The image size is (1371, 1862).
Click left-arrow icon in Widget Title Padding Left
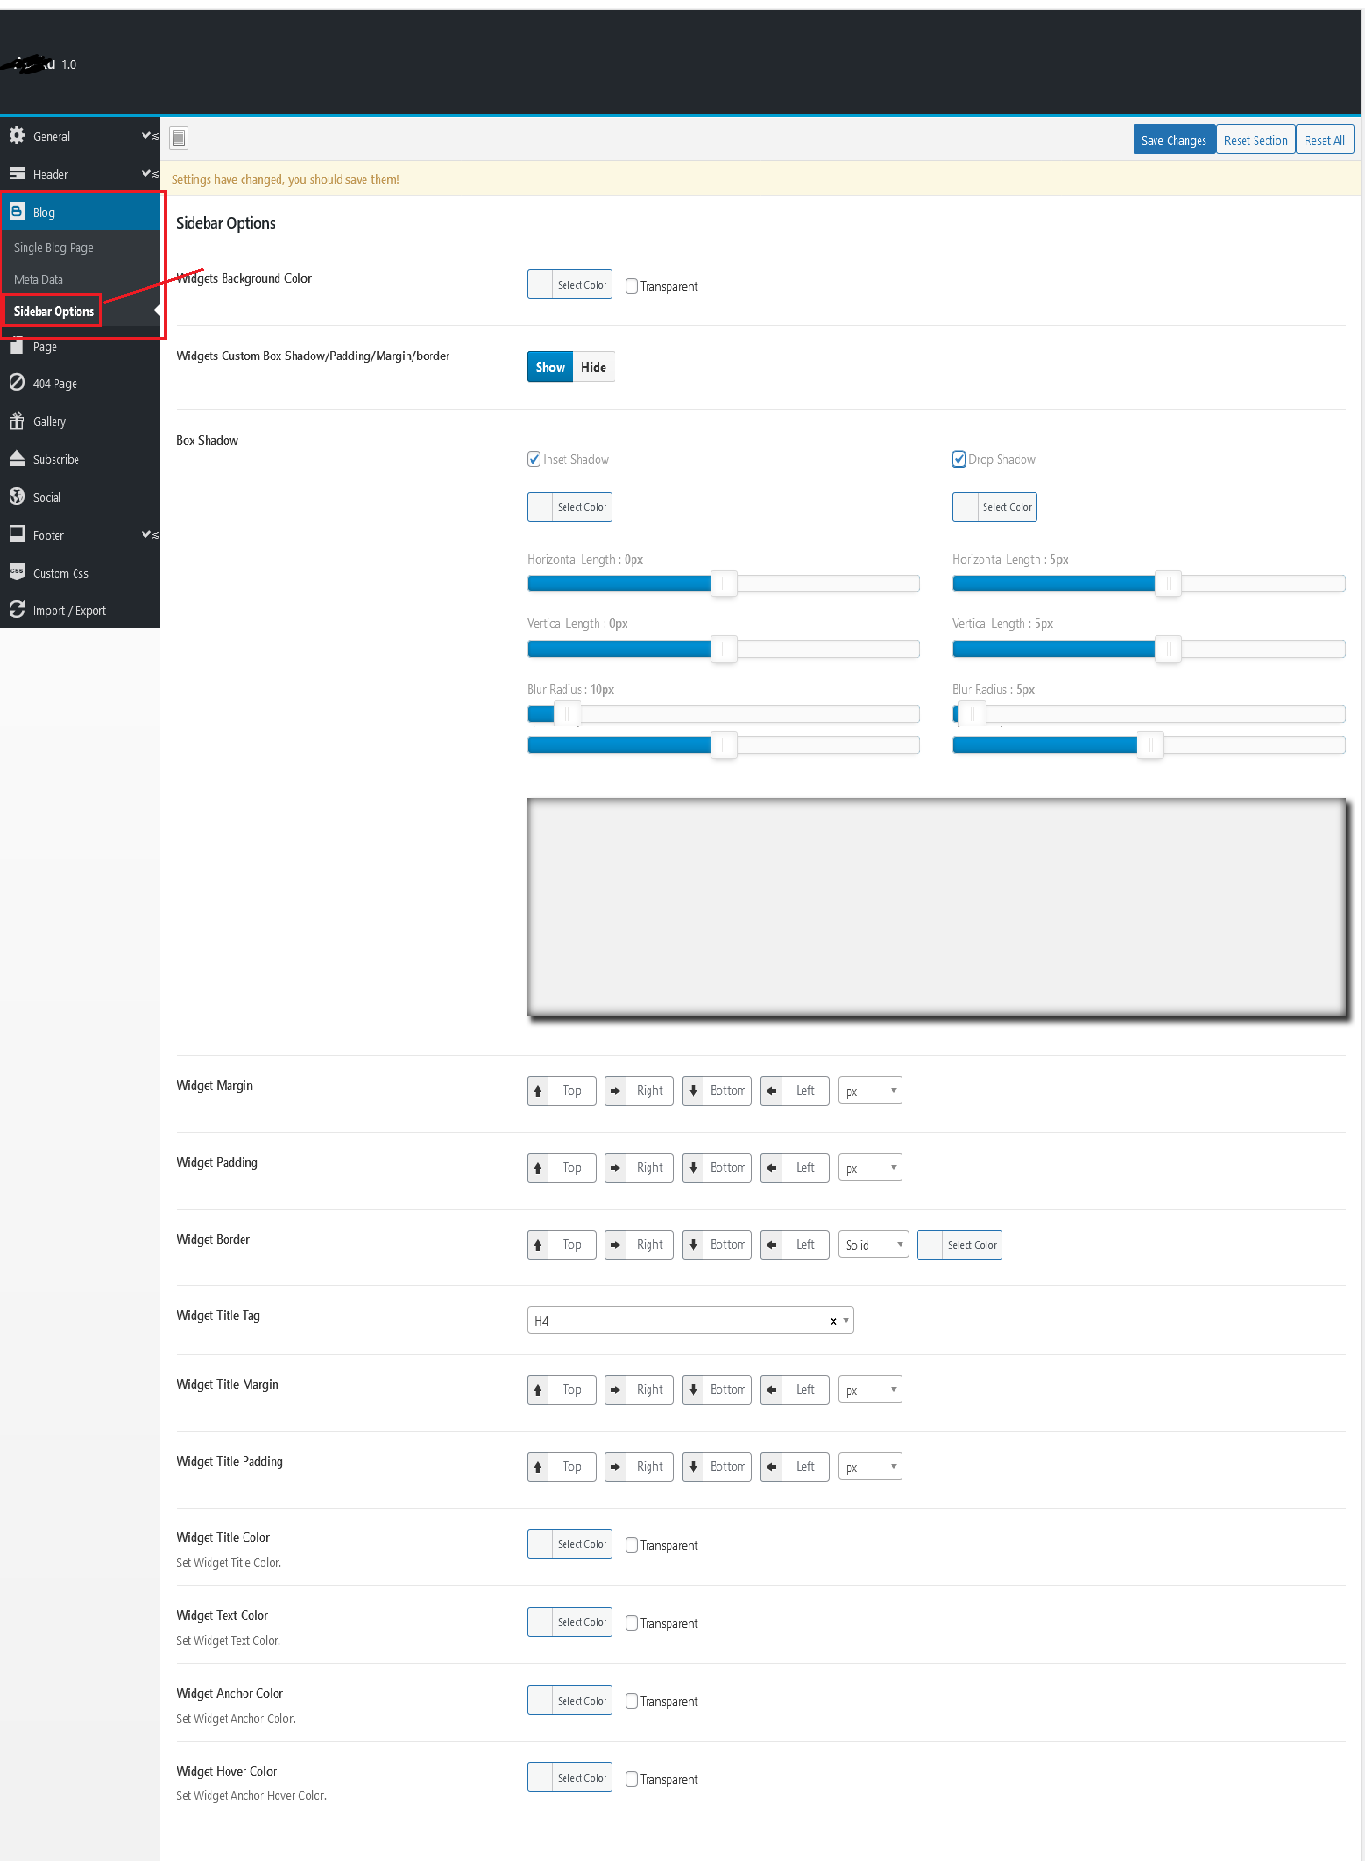(771, 1467)
